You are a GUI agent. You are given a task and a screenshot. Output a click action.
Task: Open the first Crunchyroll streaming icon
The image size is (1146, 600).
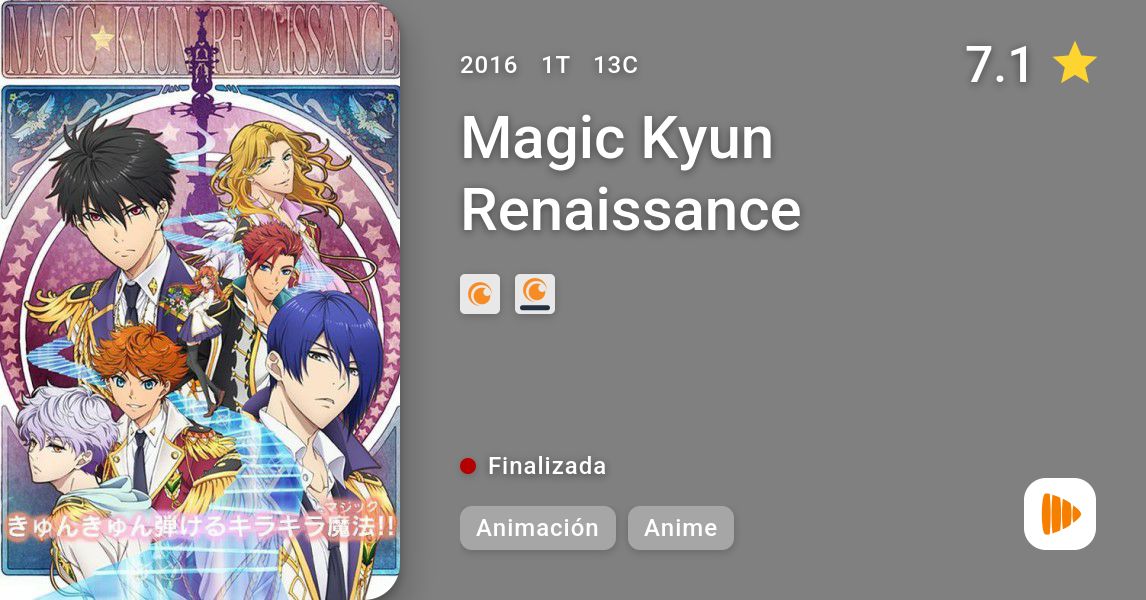[479, 294]
